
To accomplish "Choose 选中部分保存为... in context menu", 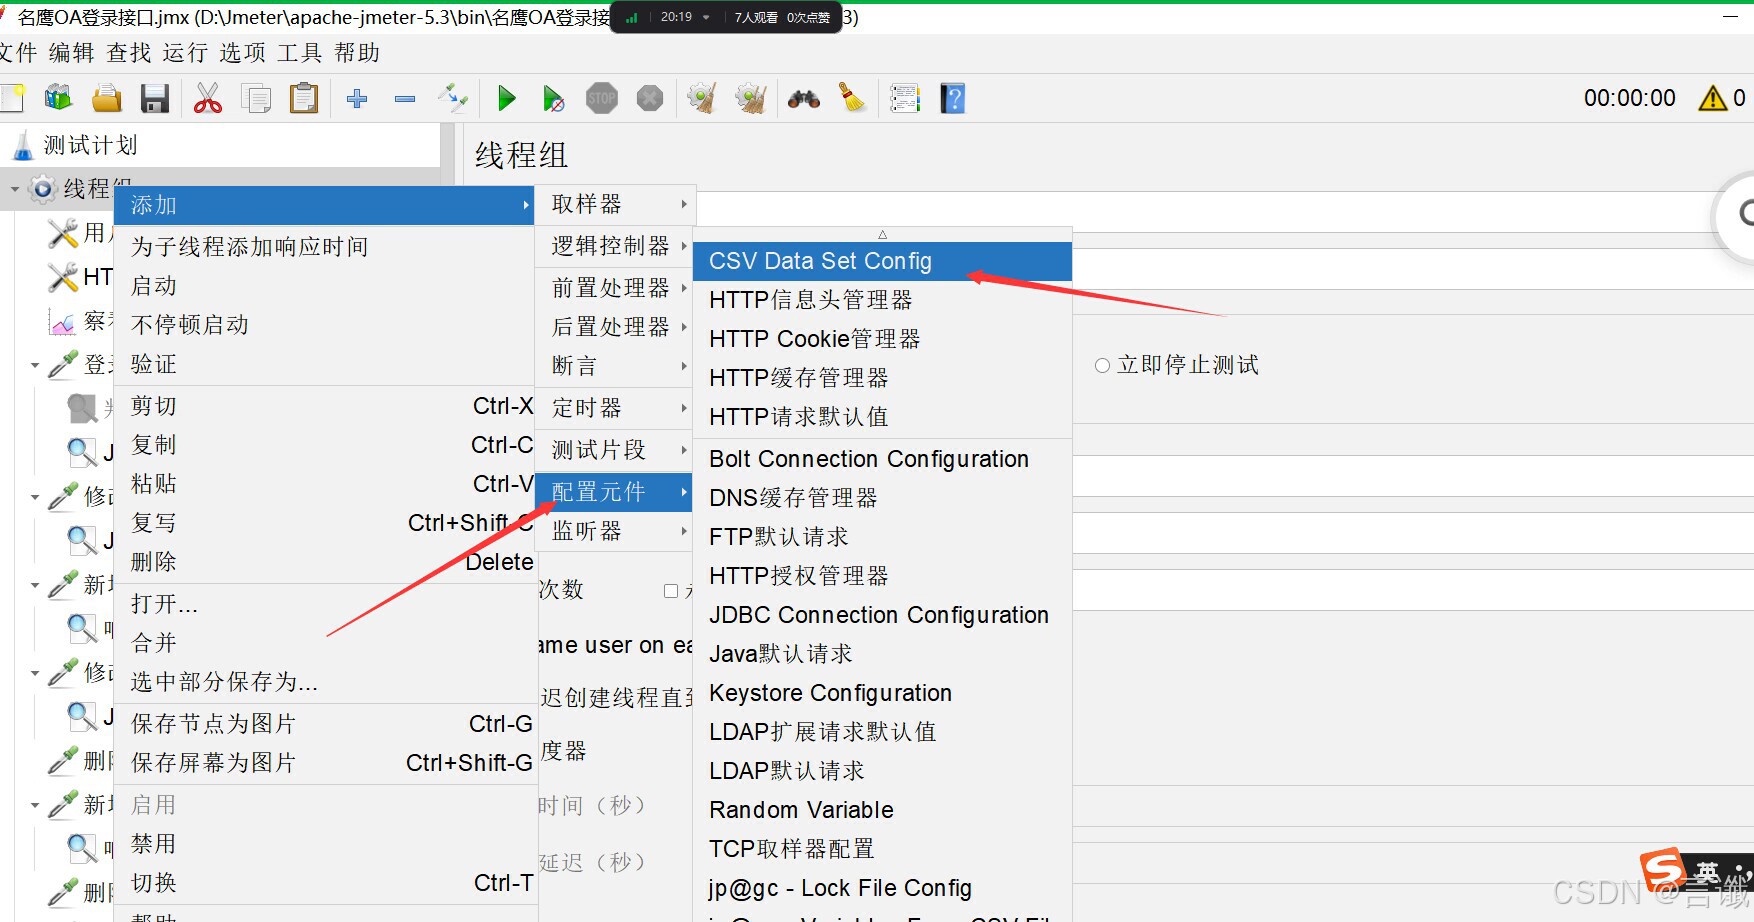I will click(x=325, y=682).
